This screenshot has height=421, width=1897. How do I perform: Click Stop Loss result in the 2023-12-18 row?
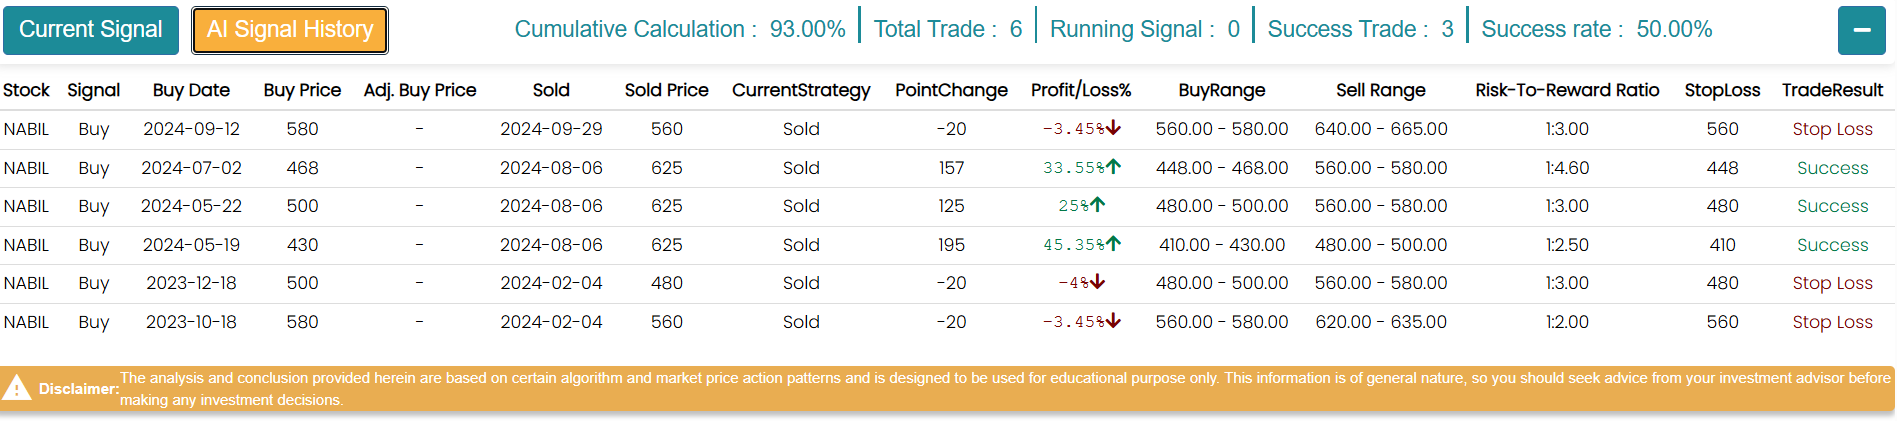point(1832,283)
